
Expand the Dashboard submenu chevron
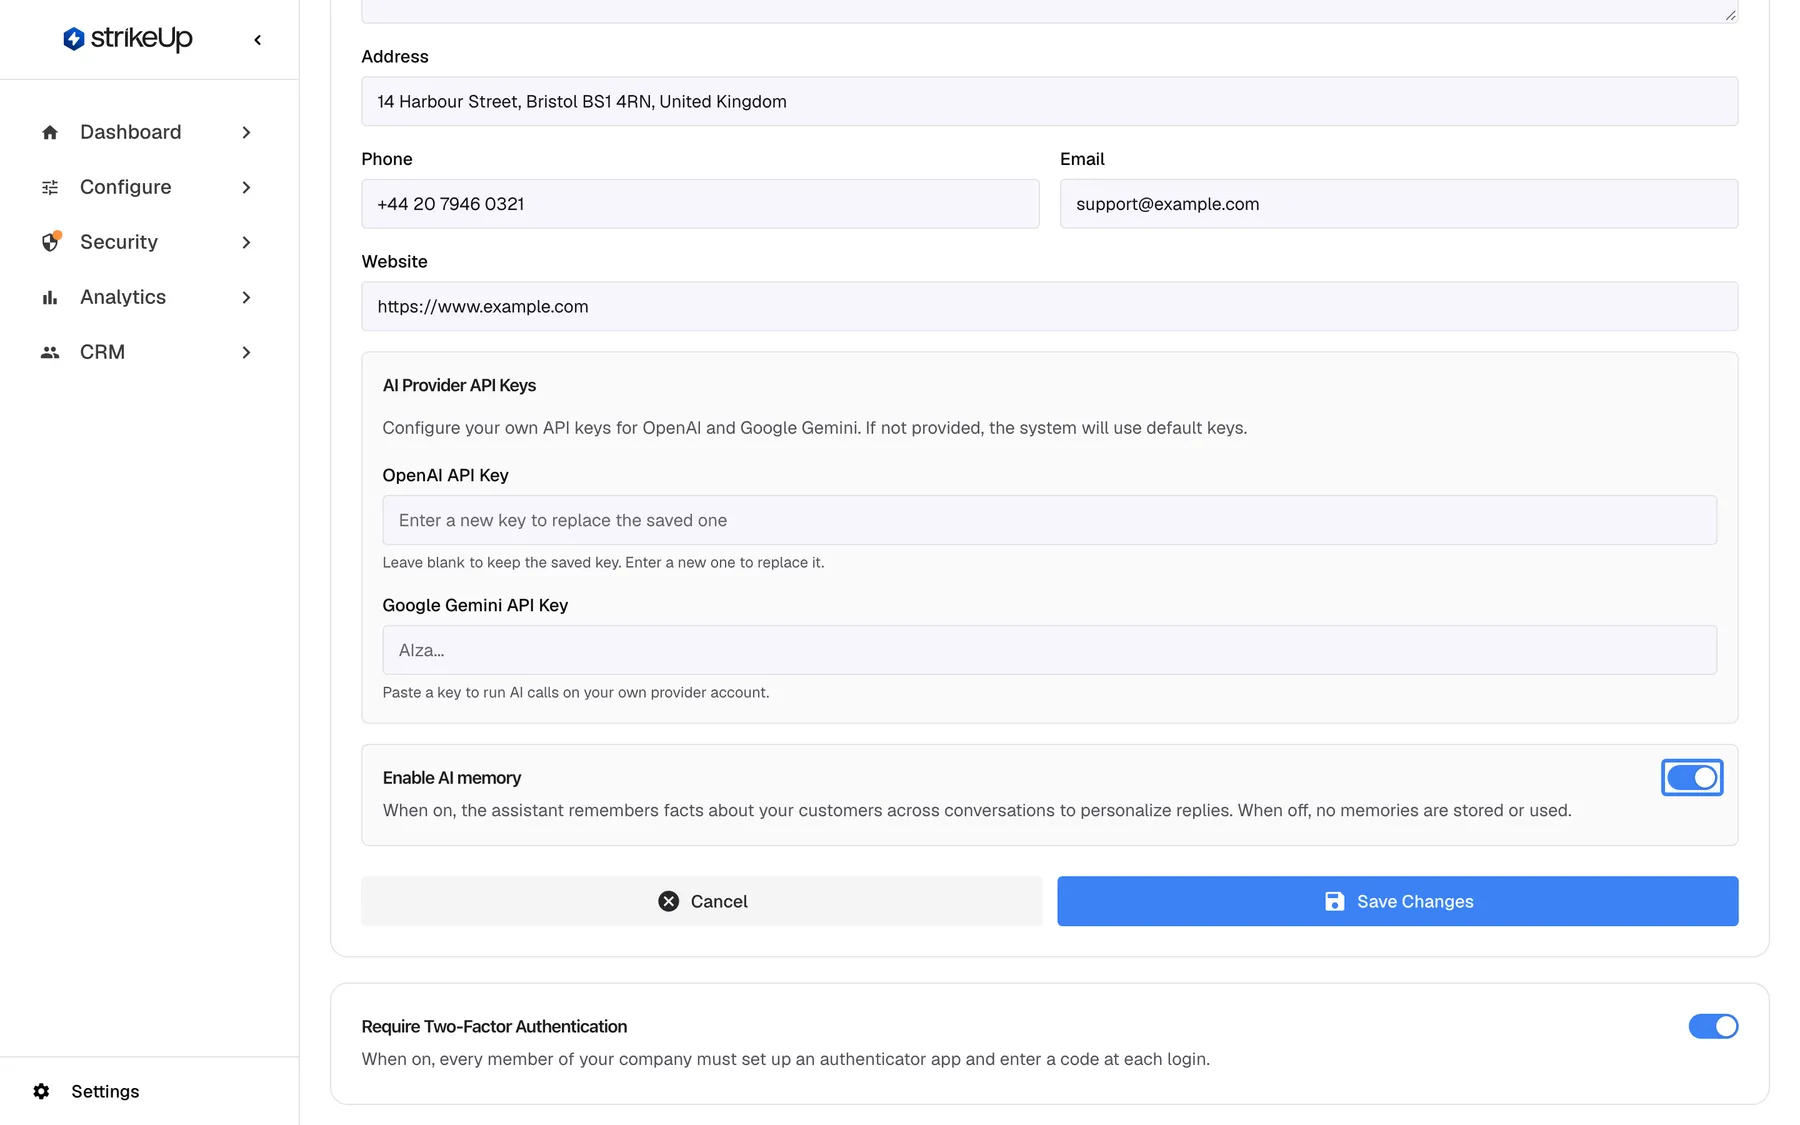click(x=246, y=132)
